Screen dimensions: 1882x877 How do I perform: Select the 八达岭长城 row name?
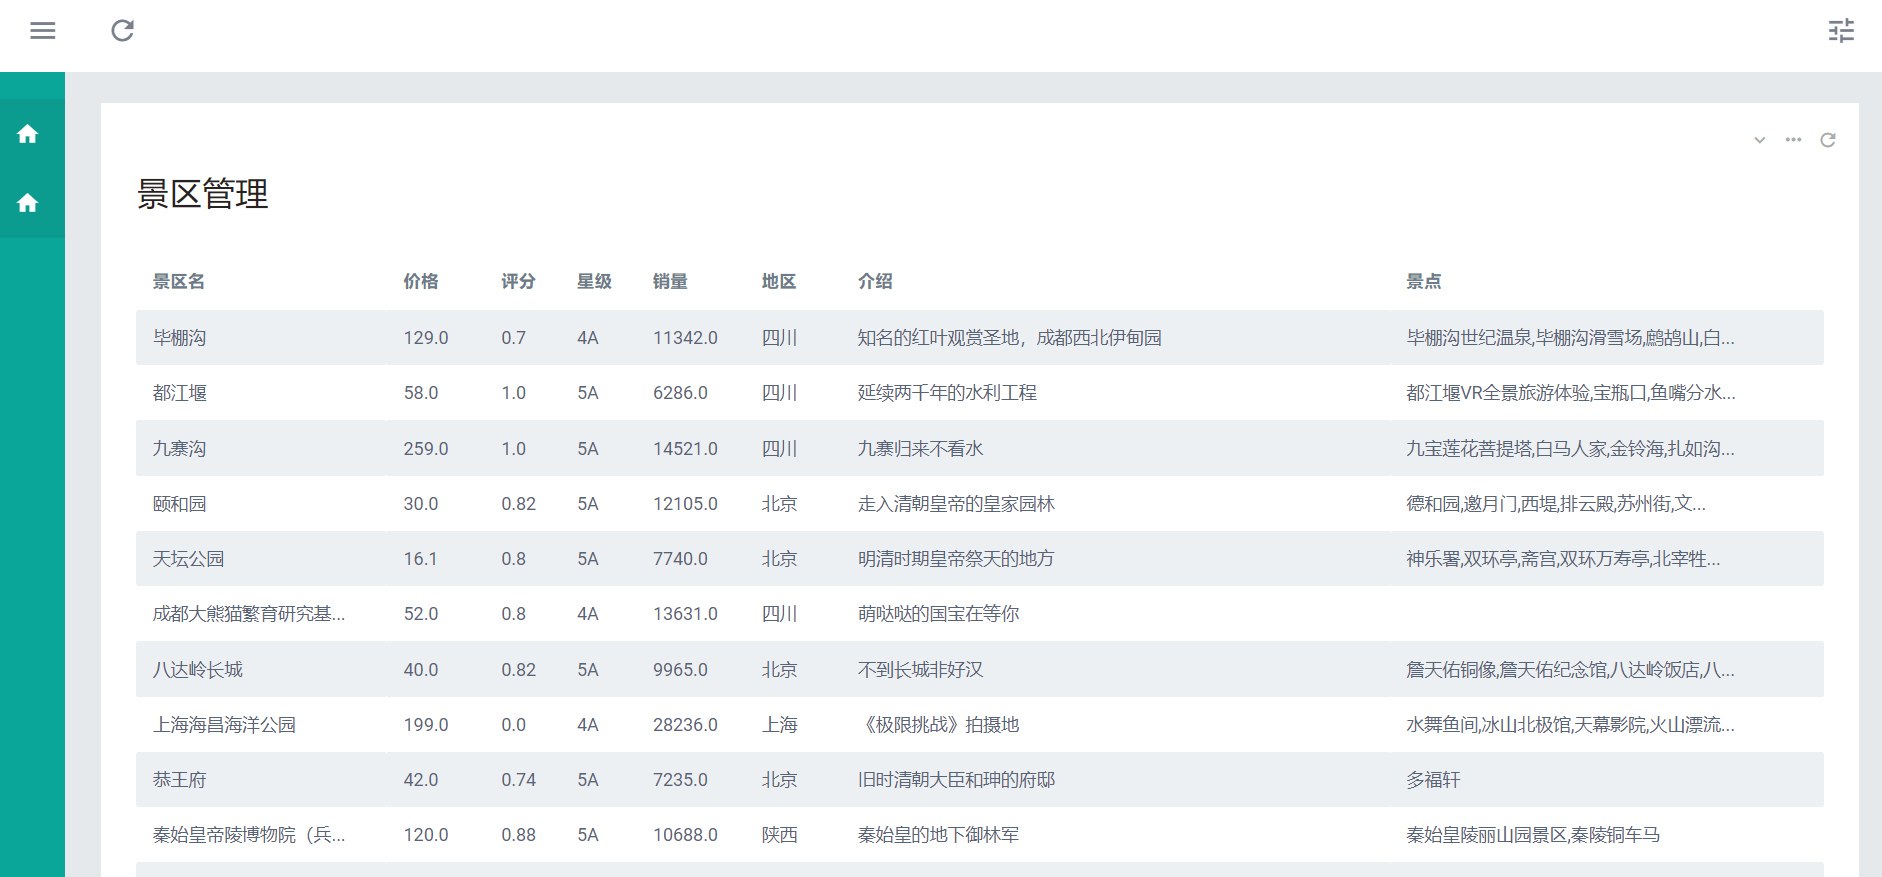(197, 670)
